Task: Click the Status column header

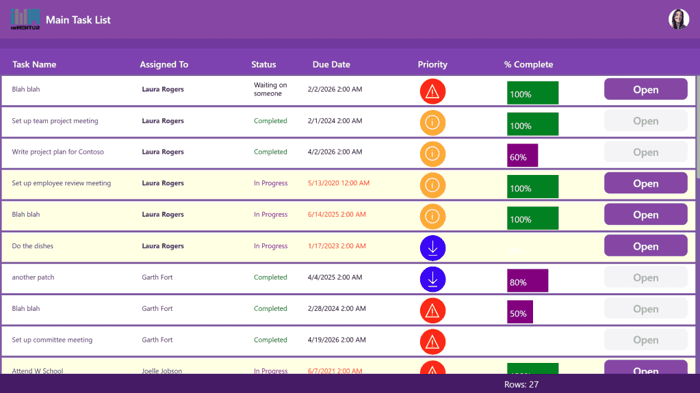Action: tap(263, 64)
